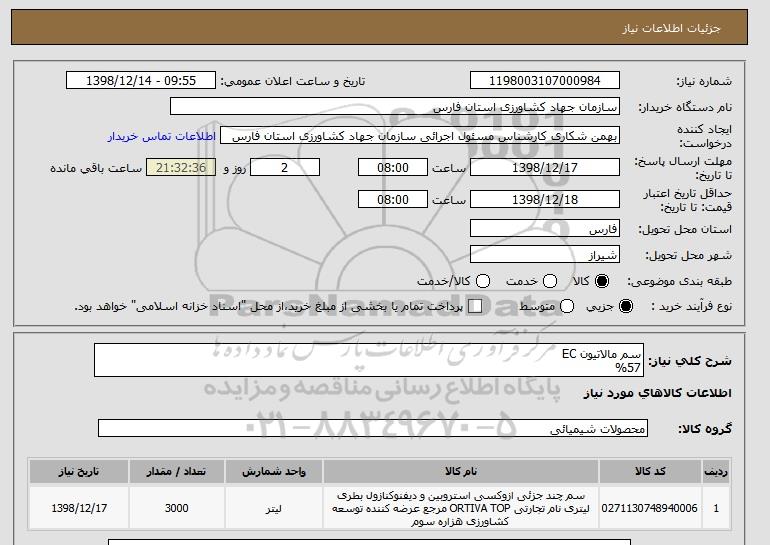Screen dimensions: 770x545
Task: Click the response deadline time 08:00 field
Action: (x=393, y=167)
